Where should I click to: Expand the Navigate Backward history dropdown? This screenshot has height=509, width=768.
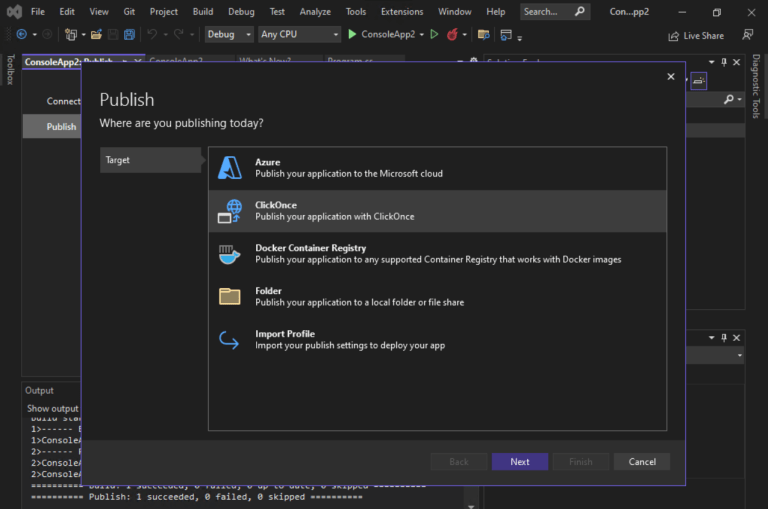(34, 35)
